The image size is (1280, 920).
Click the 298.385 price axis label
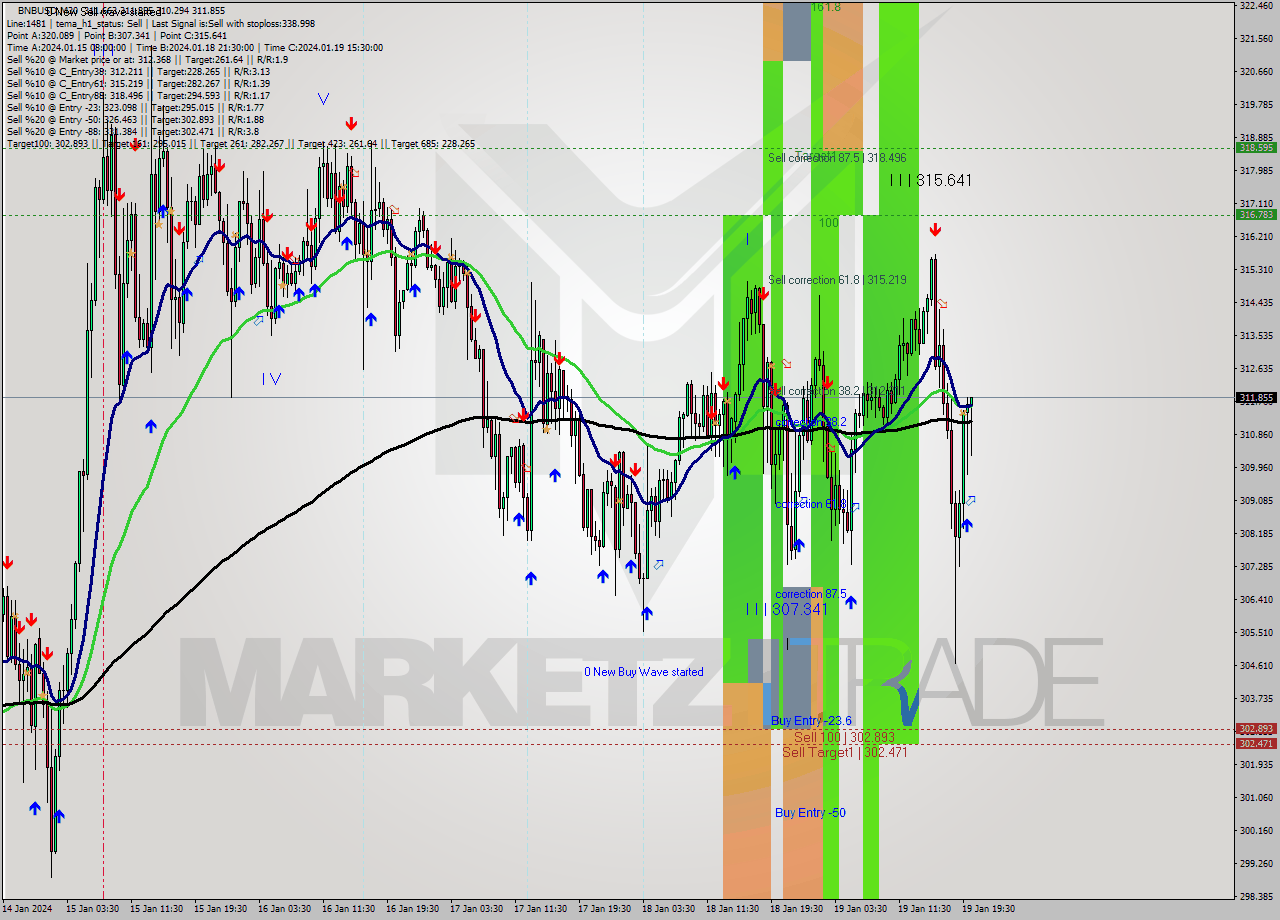pyautogui.click(x=1256, y=896)
